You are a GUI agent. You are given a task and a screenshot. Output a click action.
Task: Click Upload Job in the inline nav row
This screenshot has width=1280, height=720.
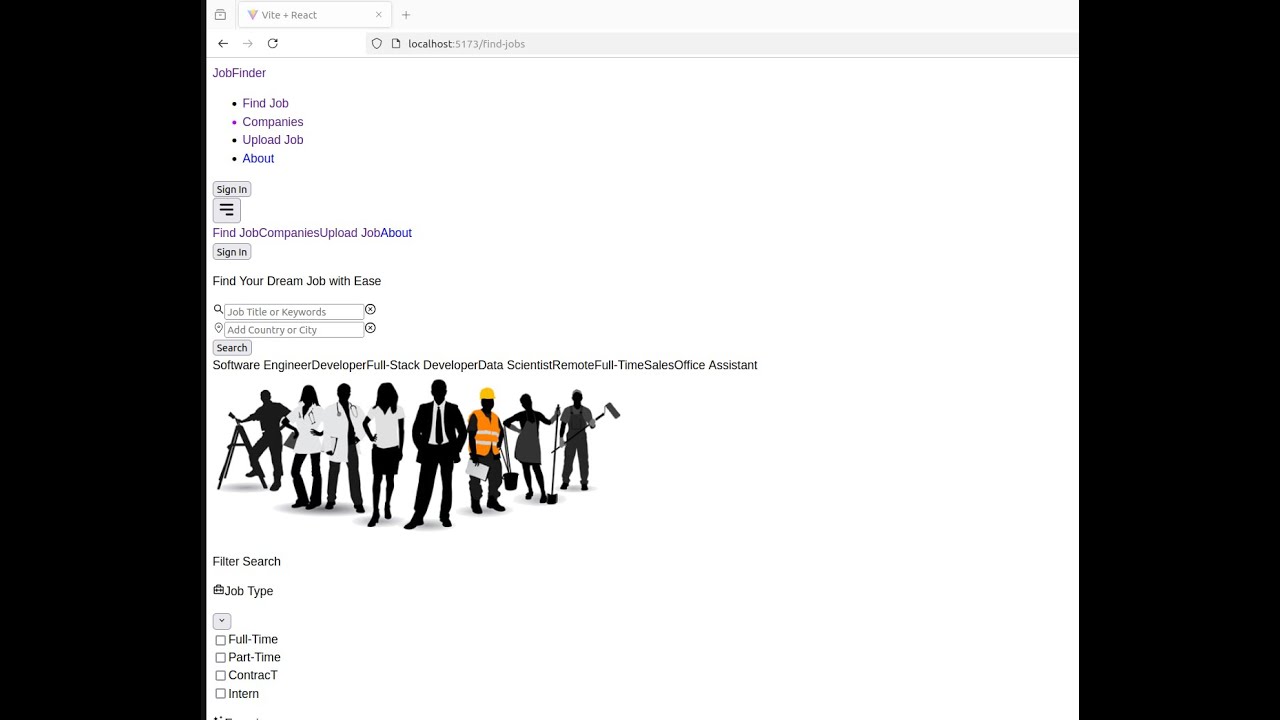click(350, 233)
